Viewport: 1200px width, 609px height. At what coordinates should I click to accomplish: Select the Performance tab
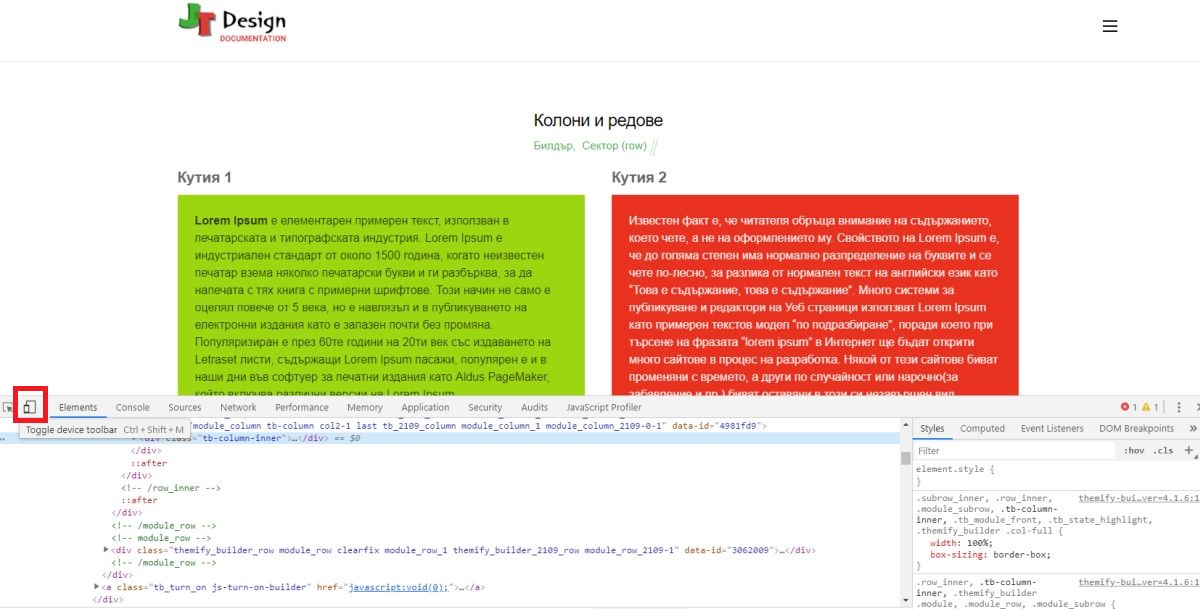click(x=302, y=408)
